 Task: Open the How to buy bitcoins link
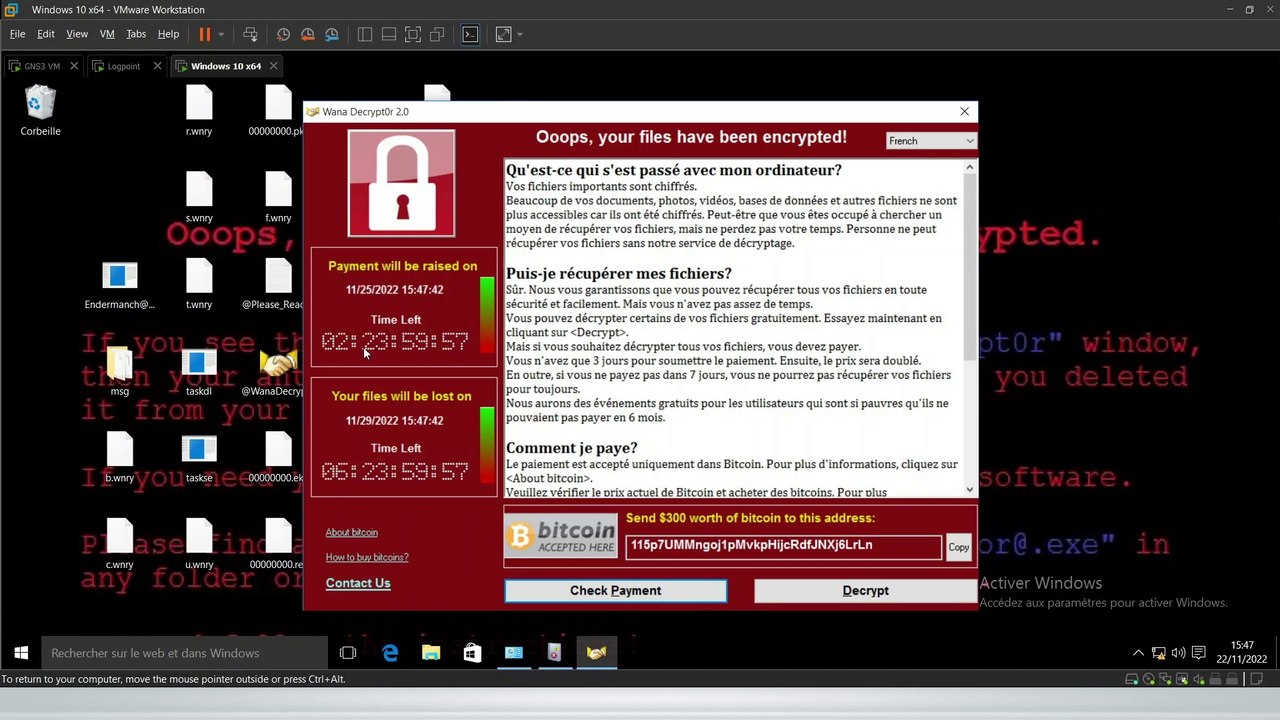click(x=367, y=557)
